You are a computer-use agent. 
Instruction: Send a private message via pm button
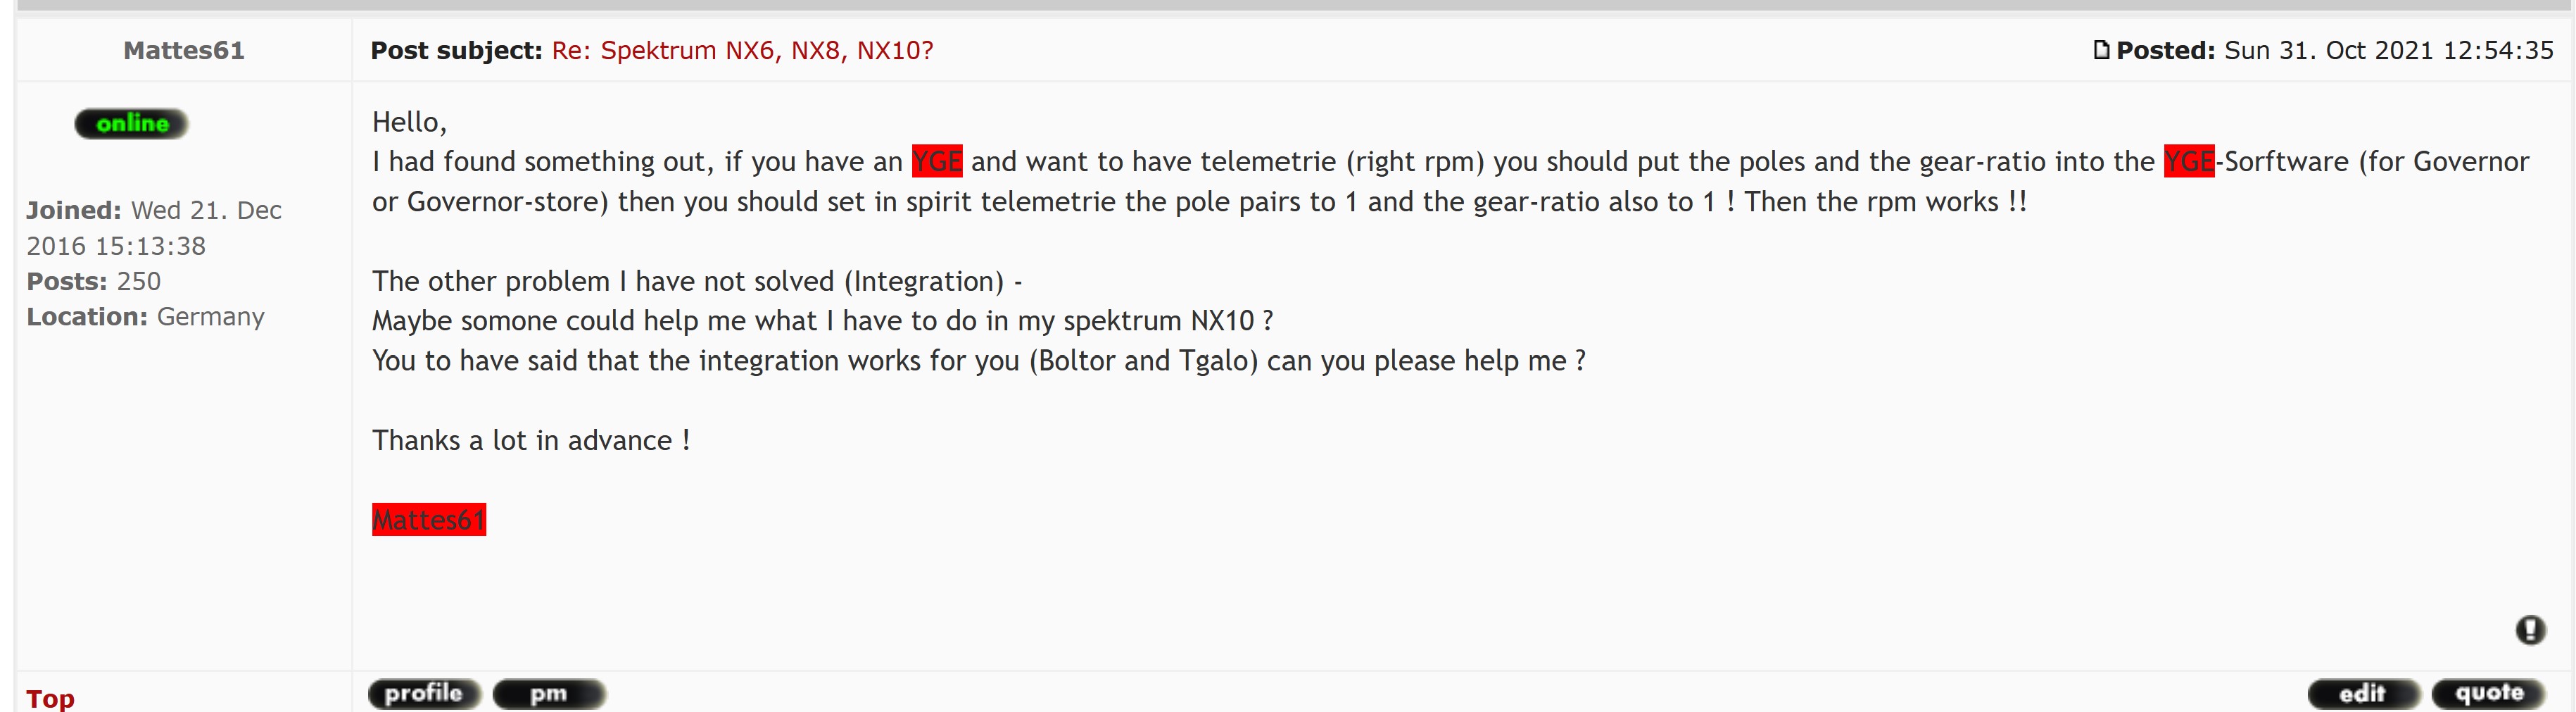coord(549,693)
